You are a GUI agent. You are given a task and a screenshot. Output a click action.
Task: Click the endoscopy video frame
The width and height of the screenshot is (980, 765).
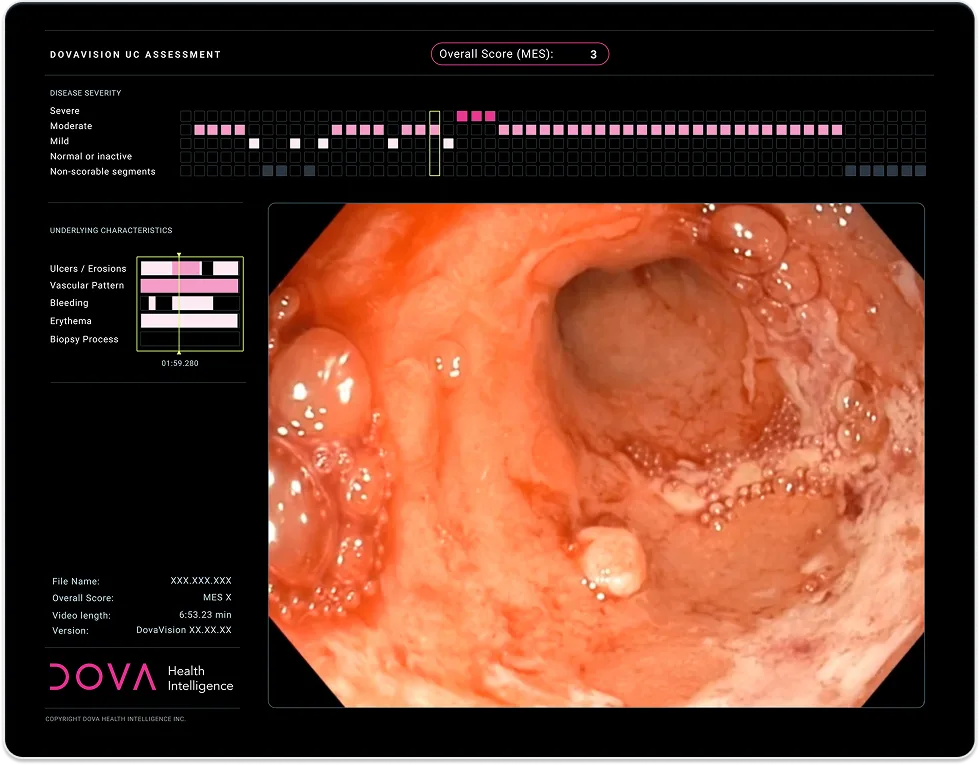click(x=596, y=455)
